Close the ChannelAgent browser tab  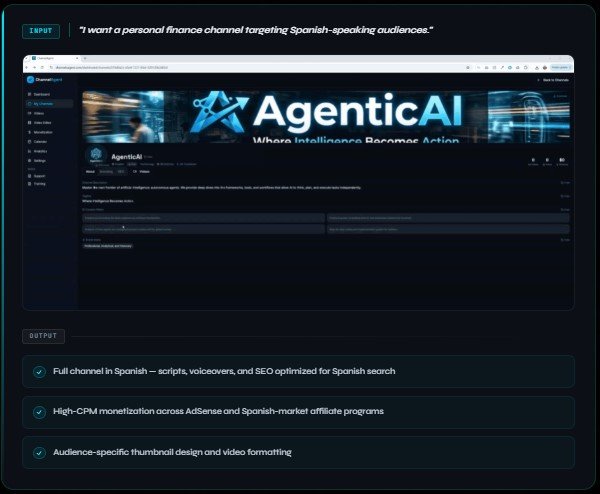click(77, 58)
